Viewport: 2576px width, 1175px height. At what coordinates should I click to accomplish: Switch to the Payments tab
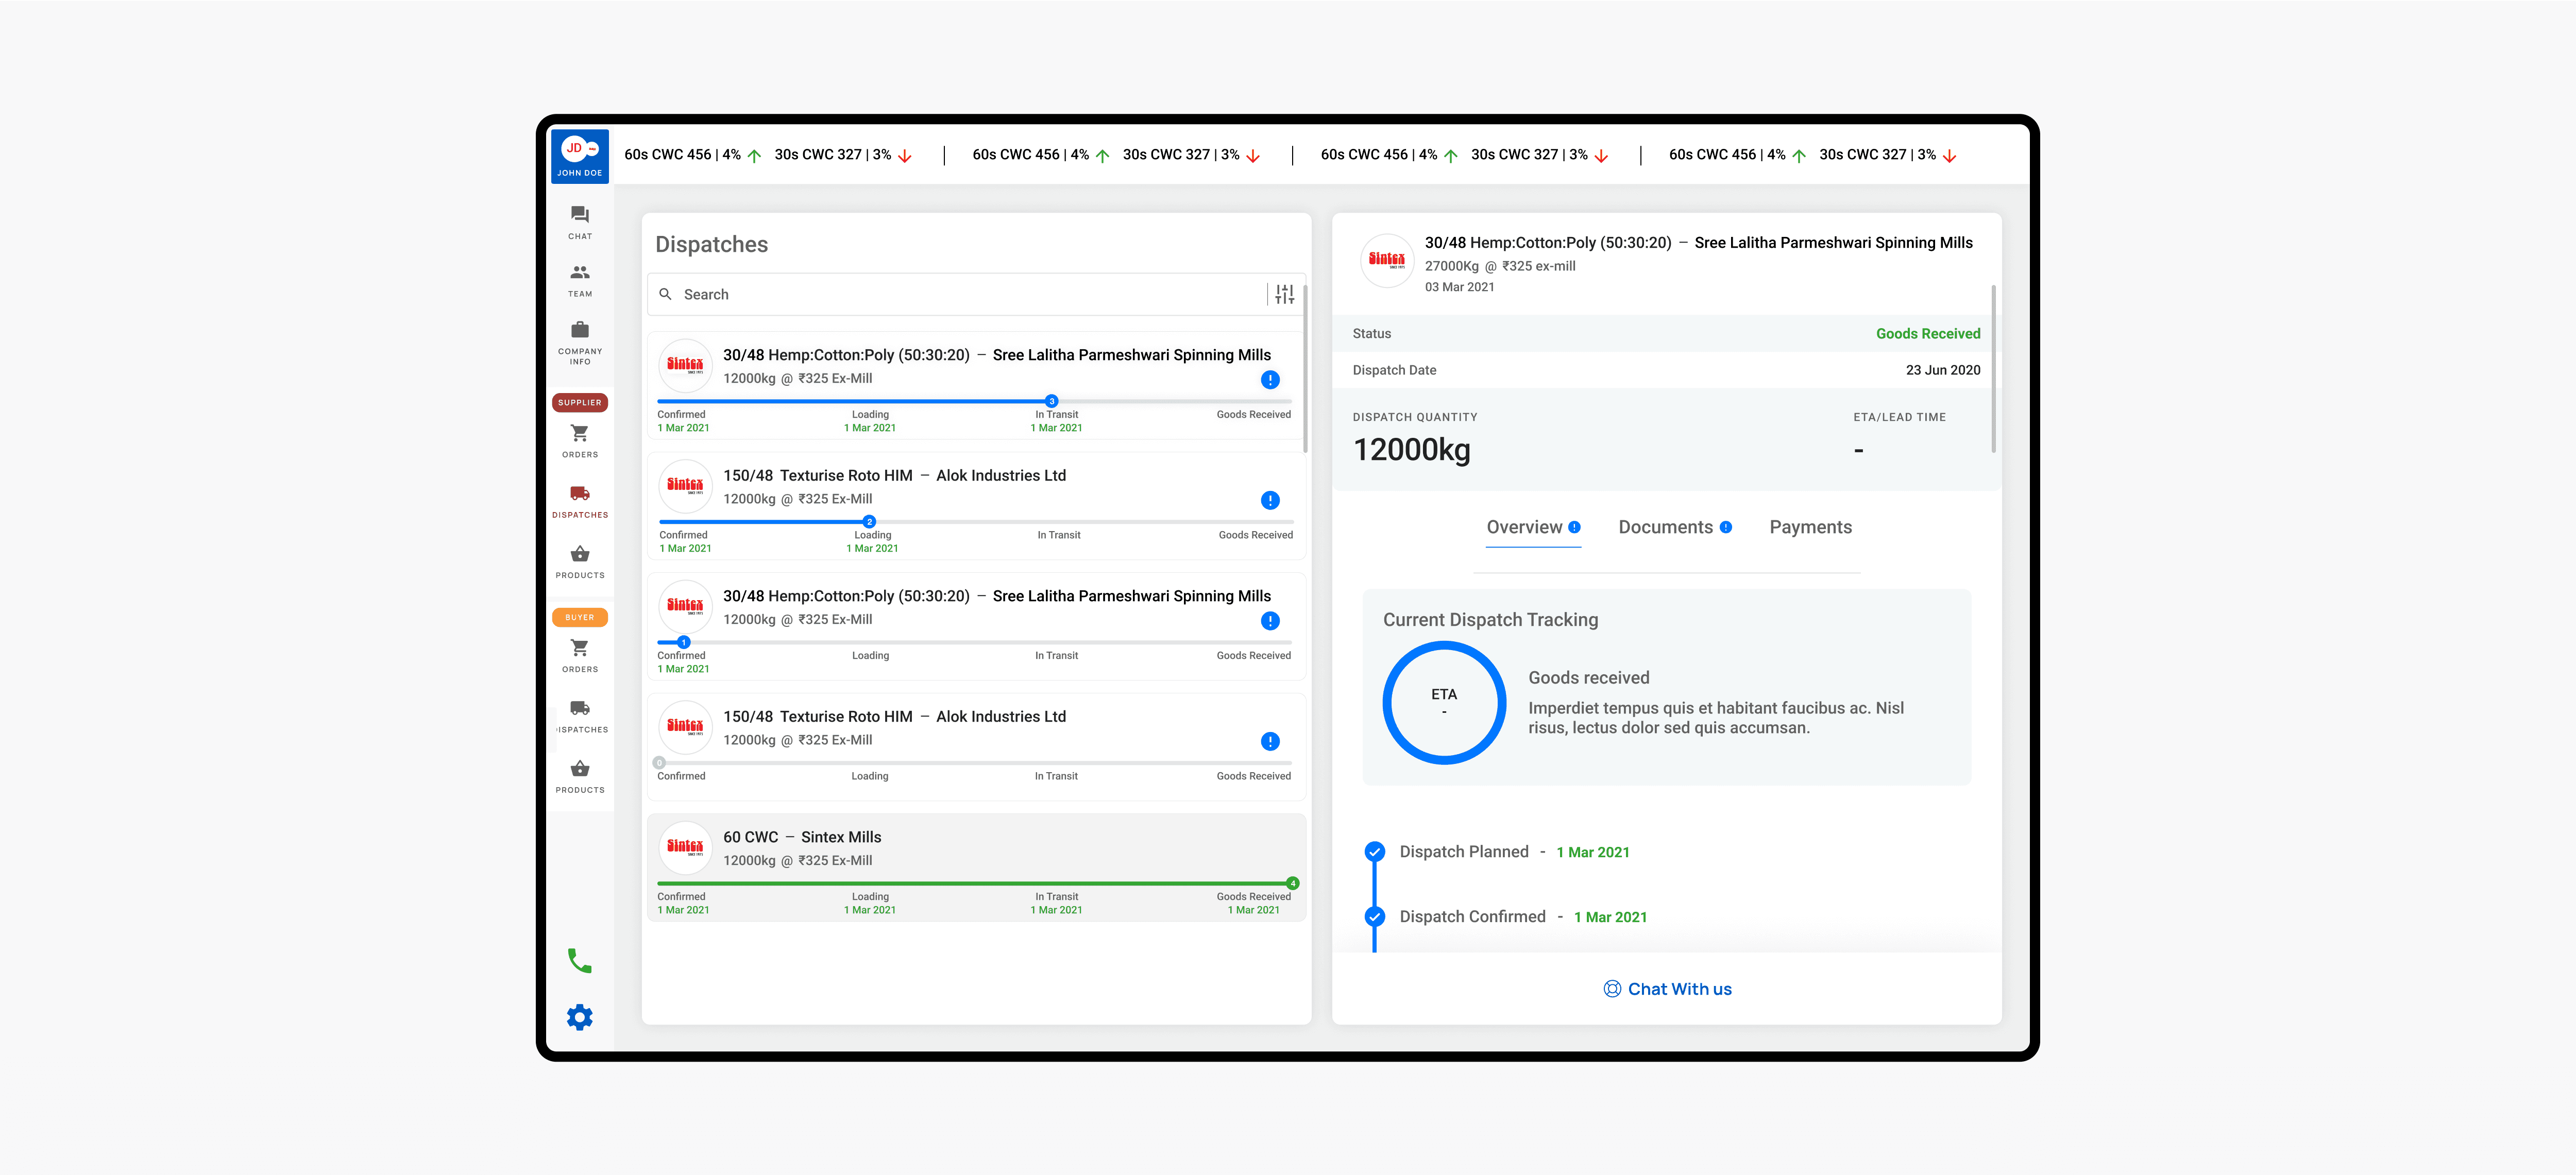click(1810, 527)
